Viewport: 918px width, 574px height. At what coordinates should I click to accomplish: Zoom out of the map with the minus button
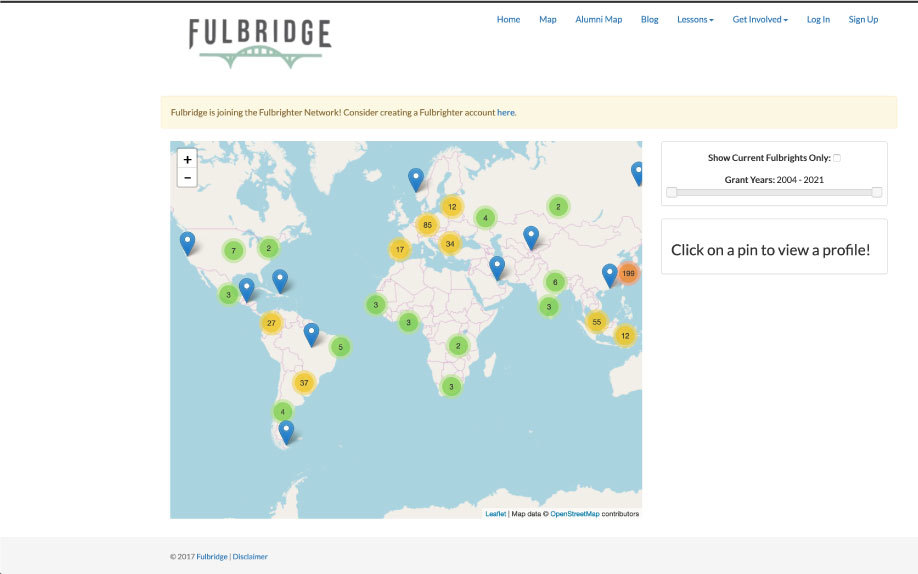pyautogui.click(x=187, y=177)
